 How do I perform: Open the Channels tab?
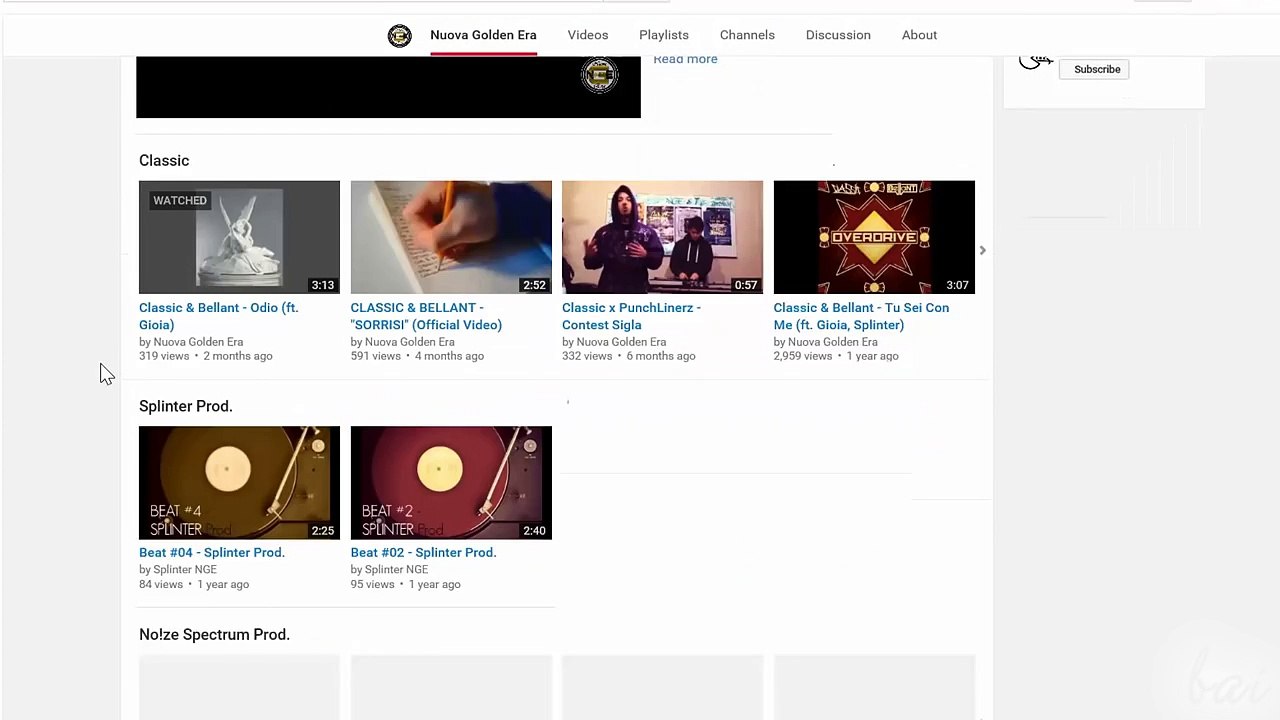tap(747, 35)
